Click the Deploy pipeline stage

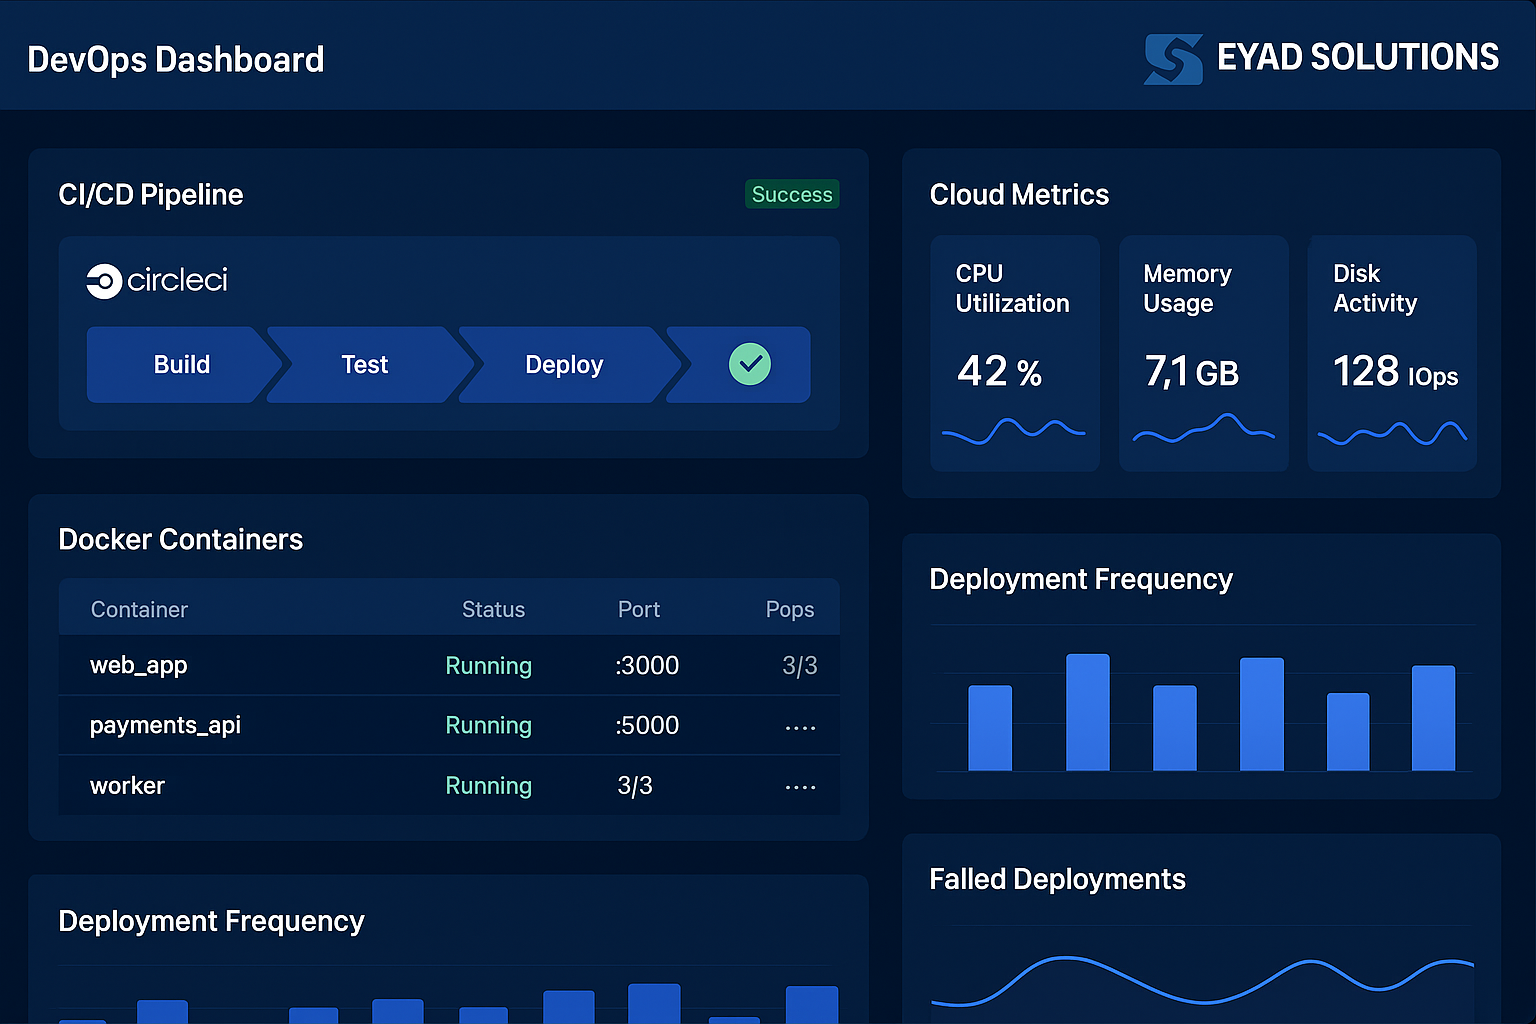tap(565, 364)
